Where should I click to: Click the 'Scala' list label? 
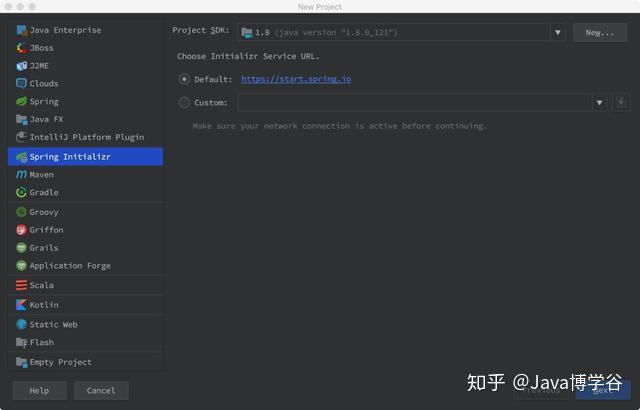point(42,285)
